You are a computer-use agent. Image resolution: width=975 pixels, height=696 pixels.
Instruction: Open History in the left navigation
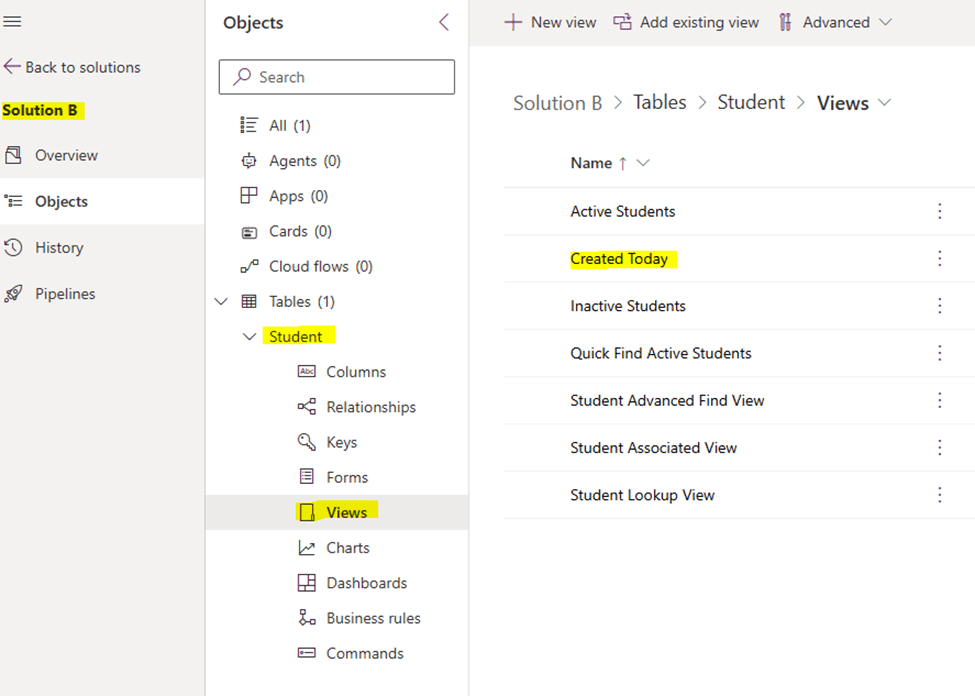[x=58, y=248]
